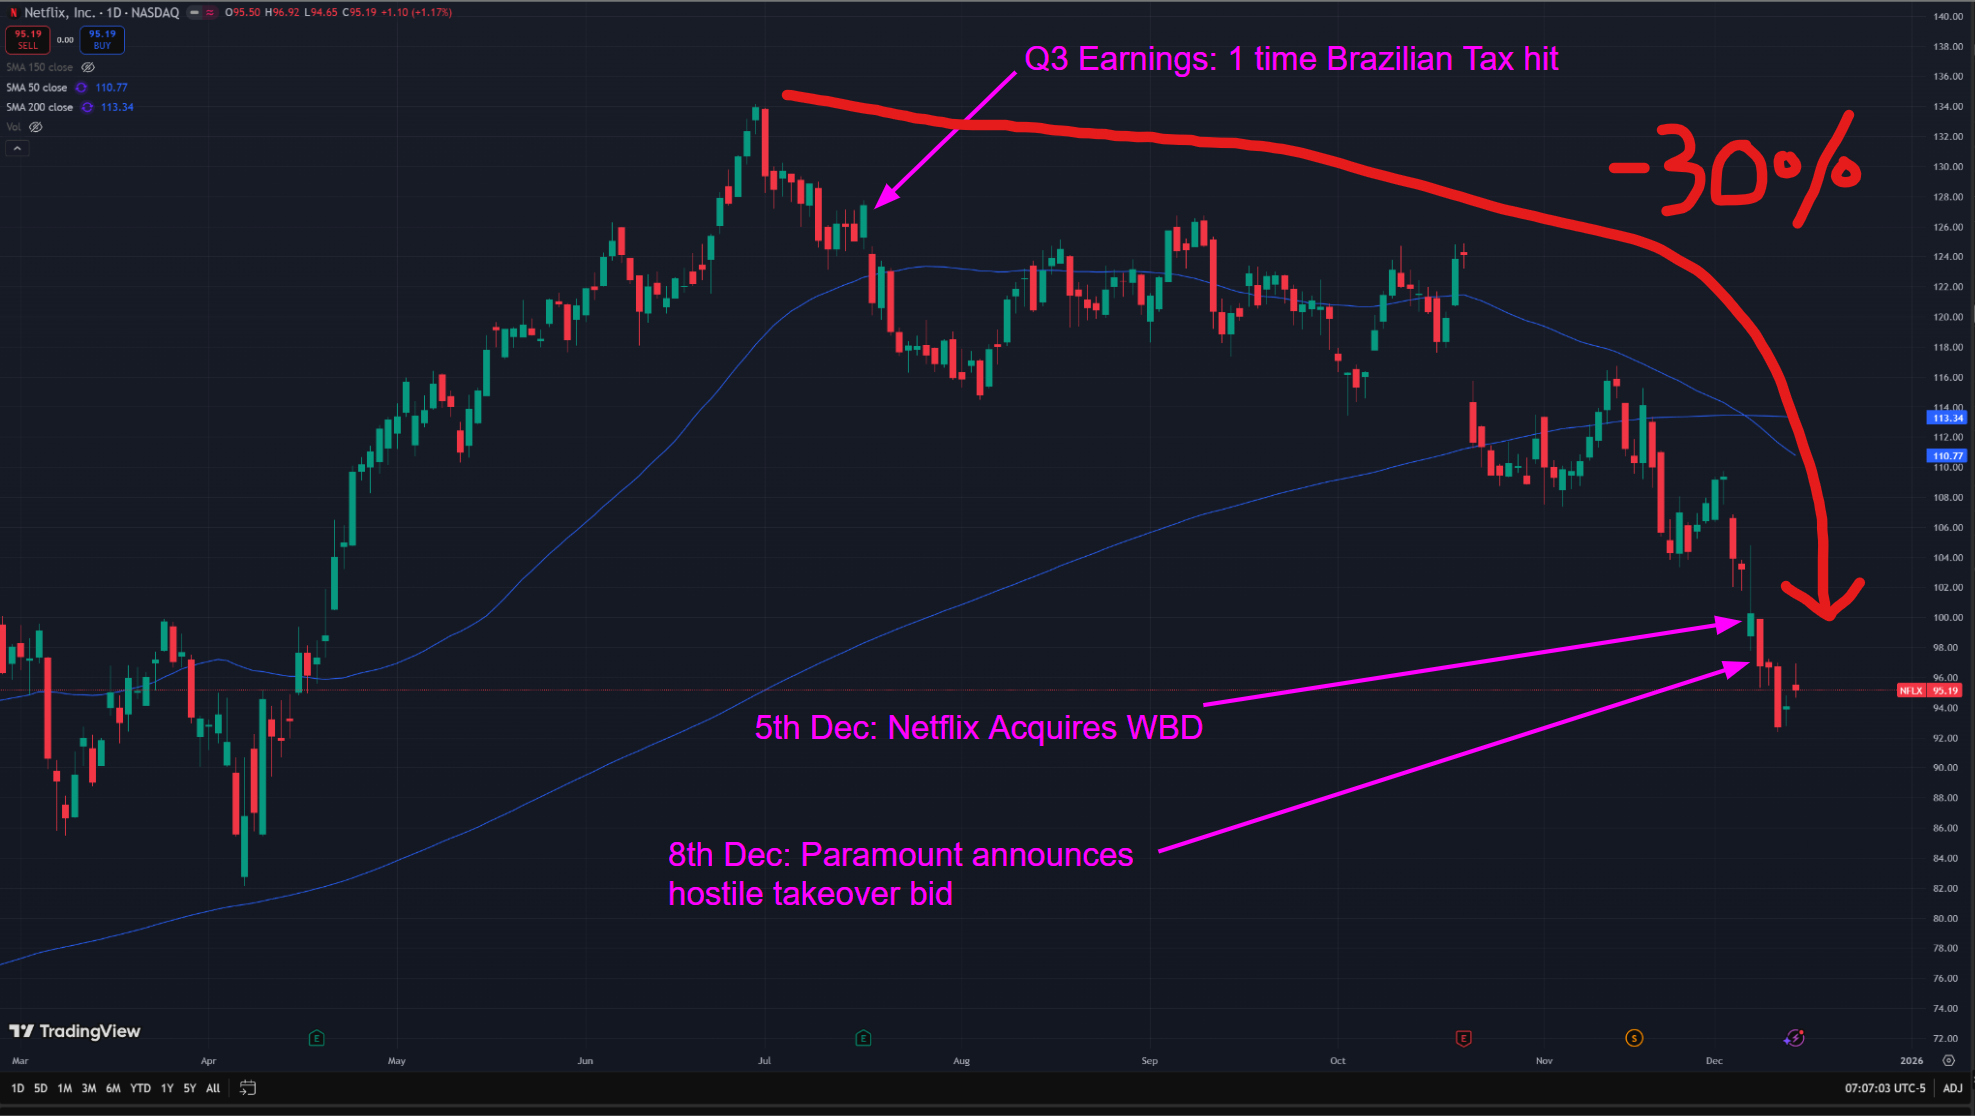Screen dimensions: 1975x1116
Task: Collapse the indicator legend with chevron
Action: tap(17, 148)
